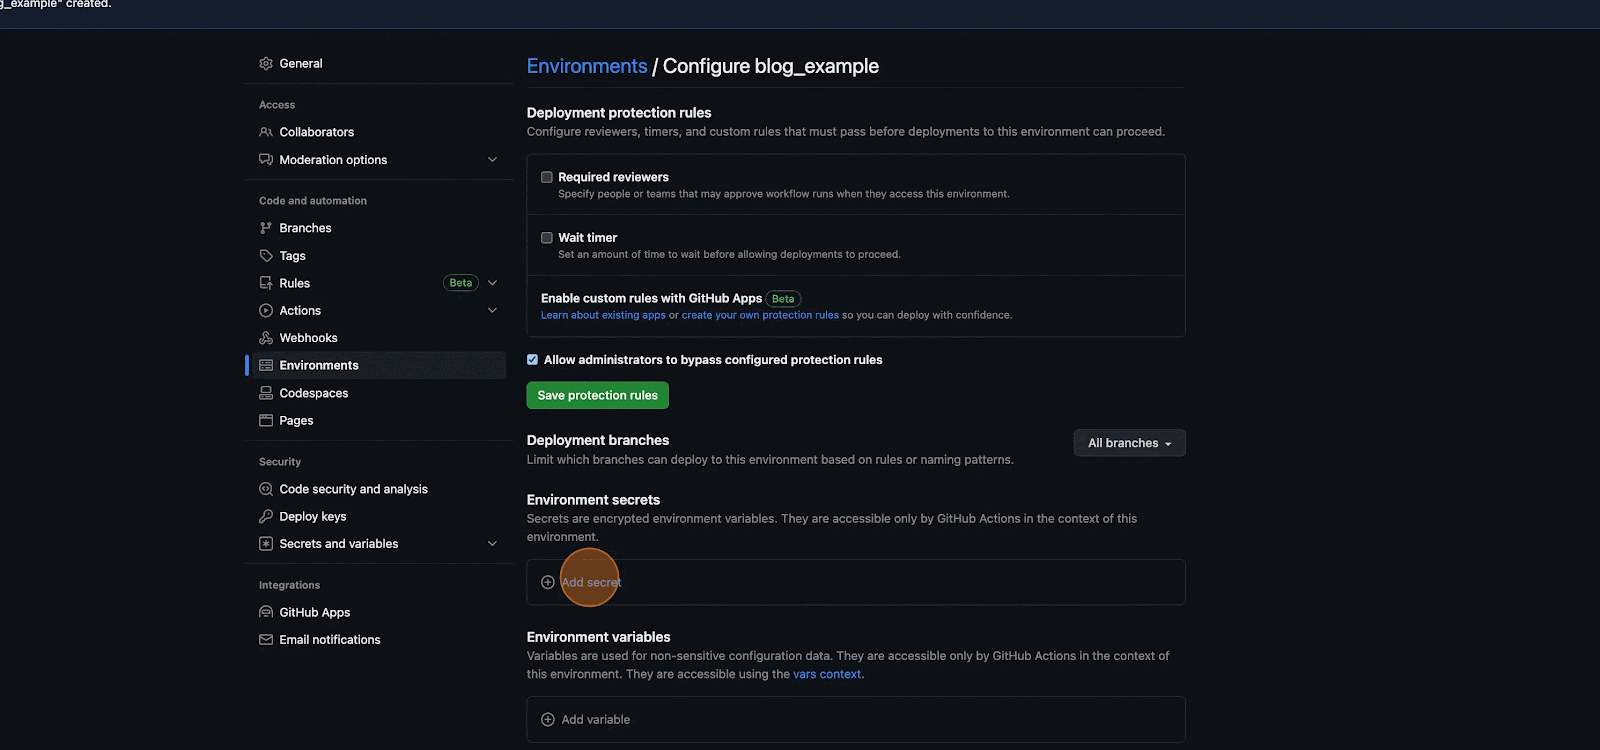1600x750 pixels.
Task: Click the Deployment protection rules heading
Action: click(x=619, y=113)
